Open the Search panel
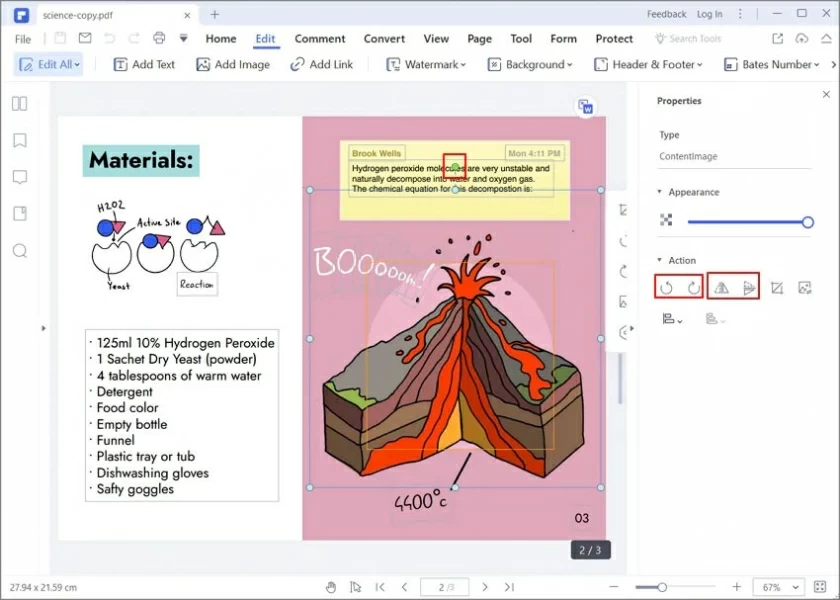The height and width of the screenshot is (600, 840). pos(18,251)
